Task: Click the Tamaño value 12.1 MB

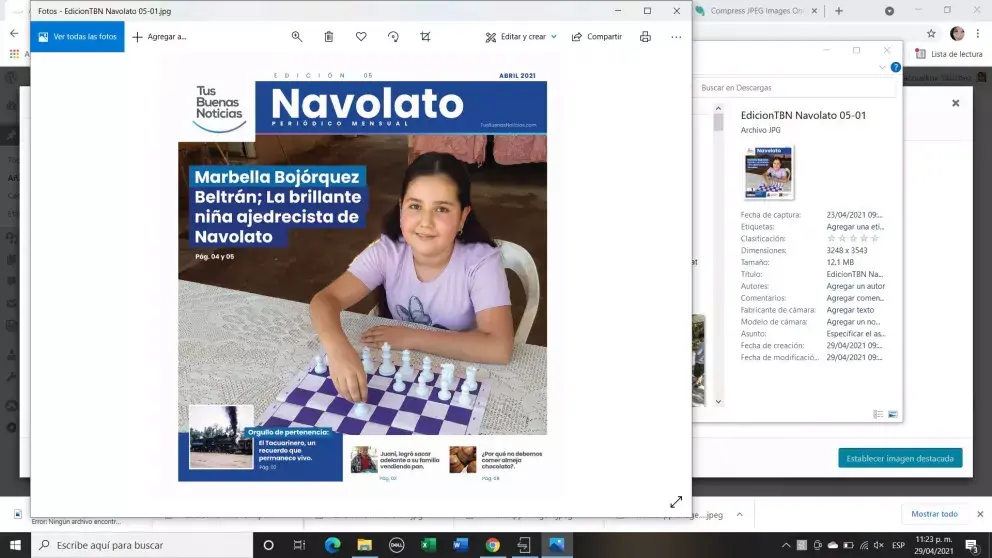Action: [x=840, y=263]
